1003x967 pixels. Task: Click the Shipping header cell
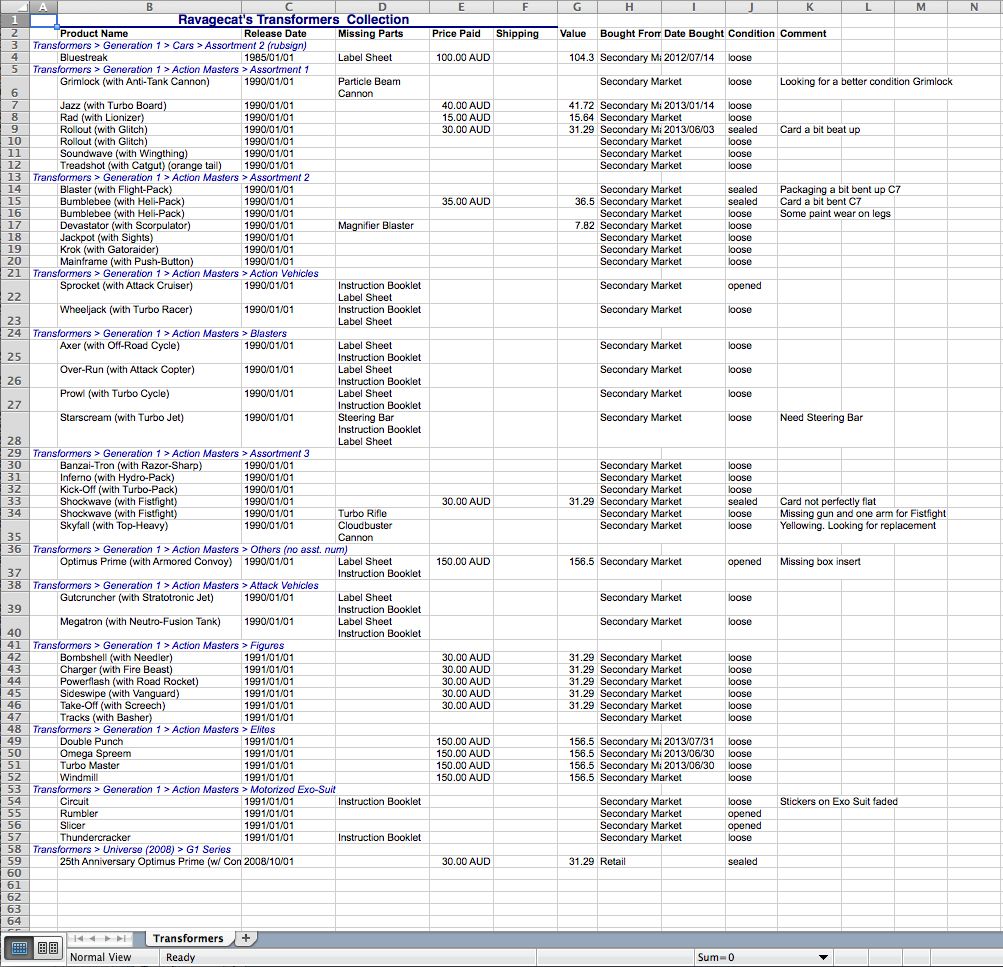pyautogui.click(x=525, y=33)
